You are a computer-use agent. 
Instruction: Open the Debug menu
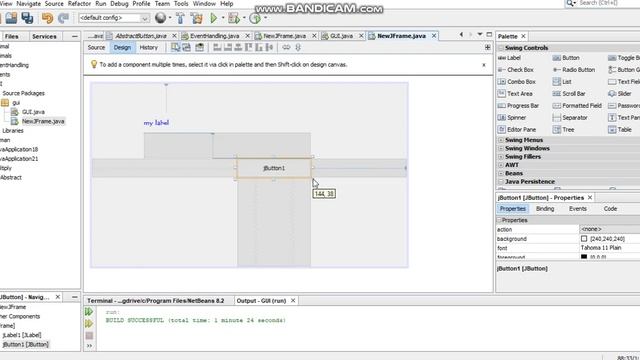pos(119,4)
